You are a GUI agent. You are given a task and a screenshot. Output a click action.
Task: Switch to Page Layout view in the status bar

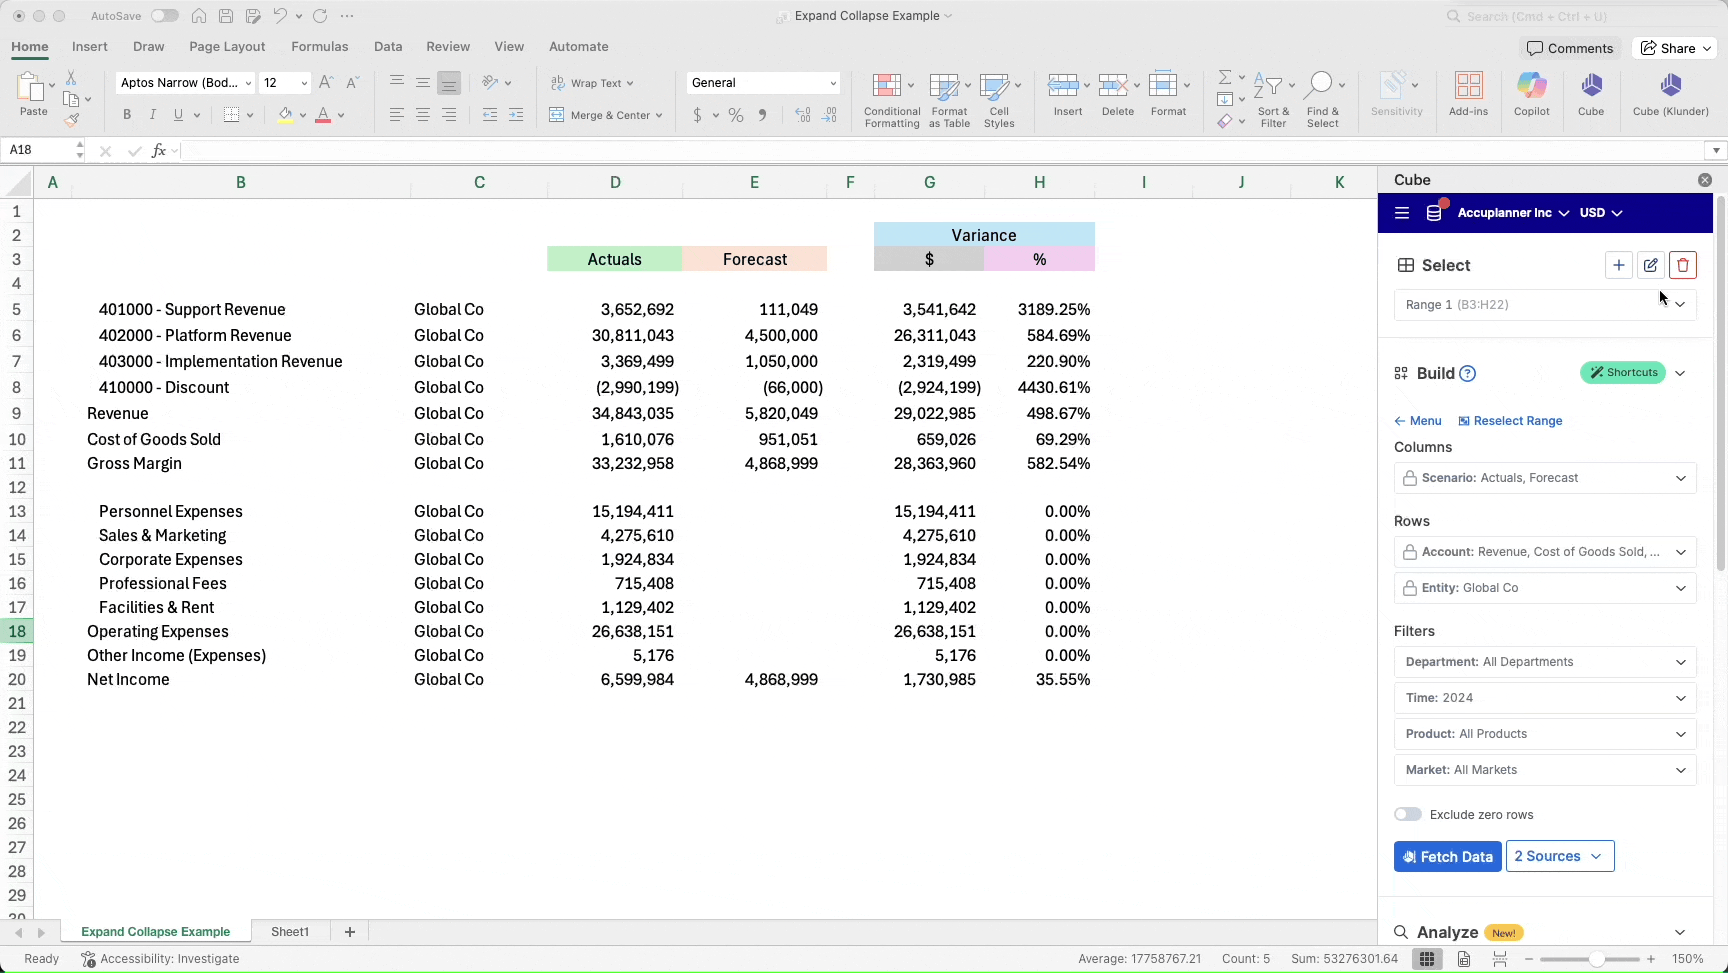1464,959
